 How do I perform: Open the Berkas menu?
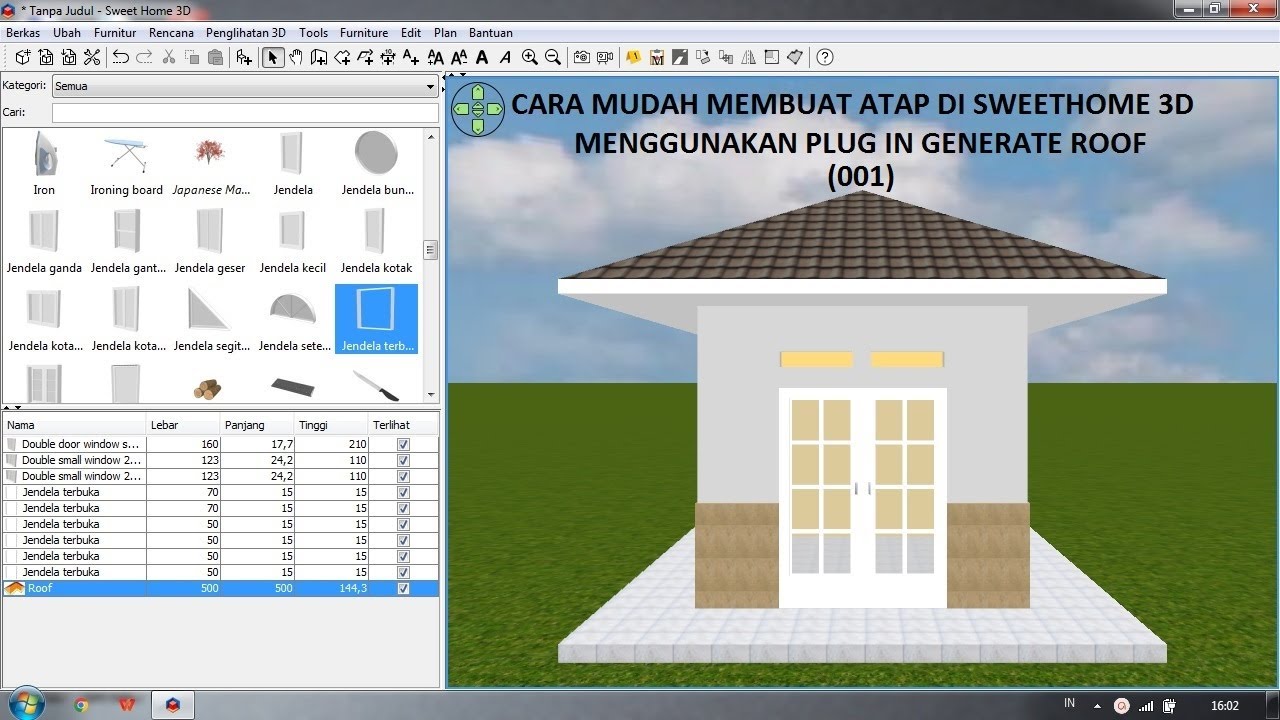[23, 32]
